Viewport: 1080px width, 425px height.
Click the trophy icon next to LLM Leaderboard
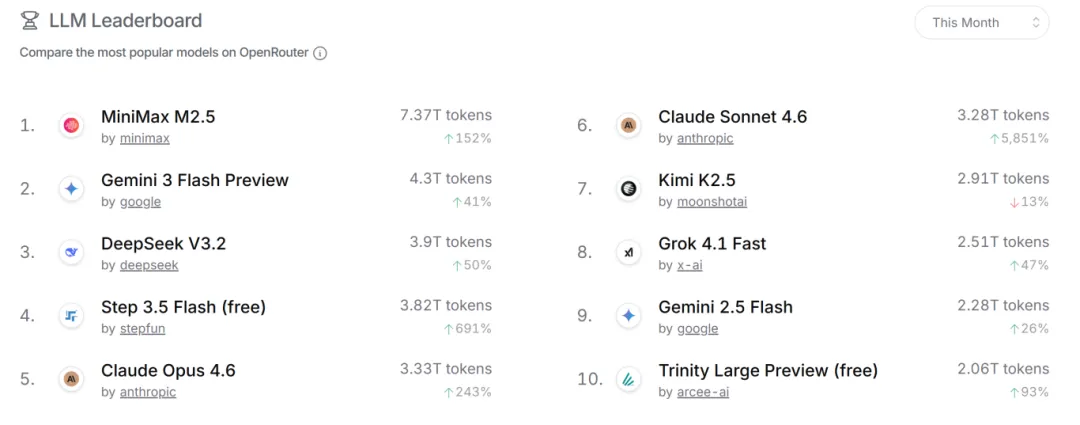30,20
